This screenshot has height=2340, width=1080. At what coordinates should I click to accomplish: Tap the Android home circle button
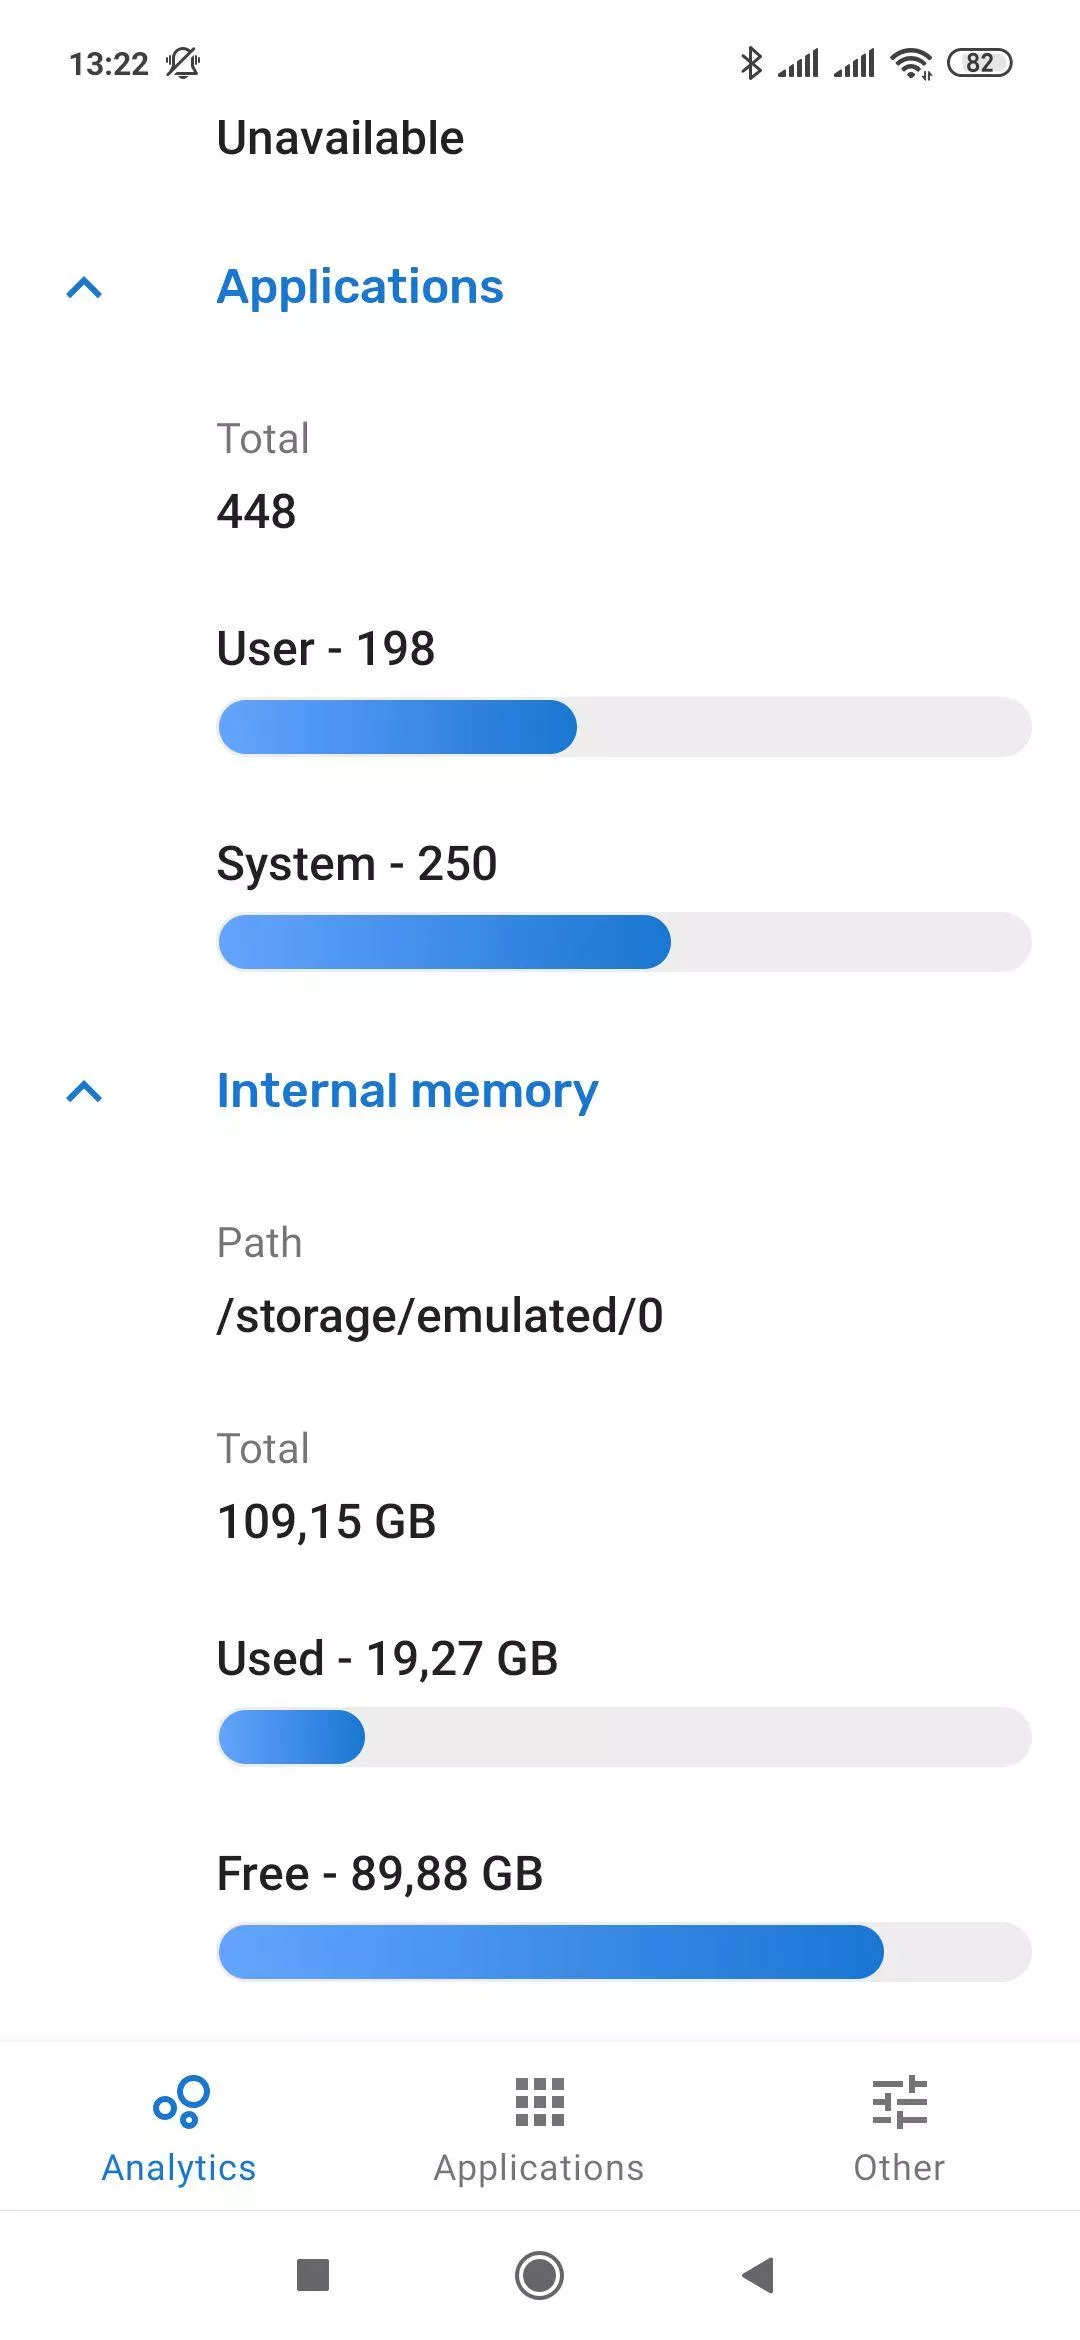point(539,2275)
